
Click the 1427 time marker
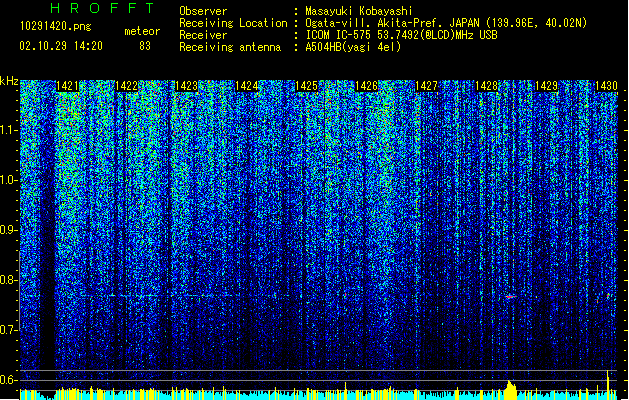point(426,86)
